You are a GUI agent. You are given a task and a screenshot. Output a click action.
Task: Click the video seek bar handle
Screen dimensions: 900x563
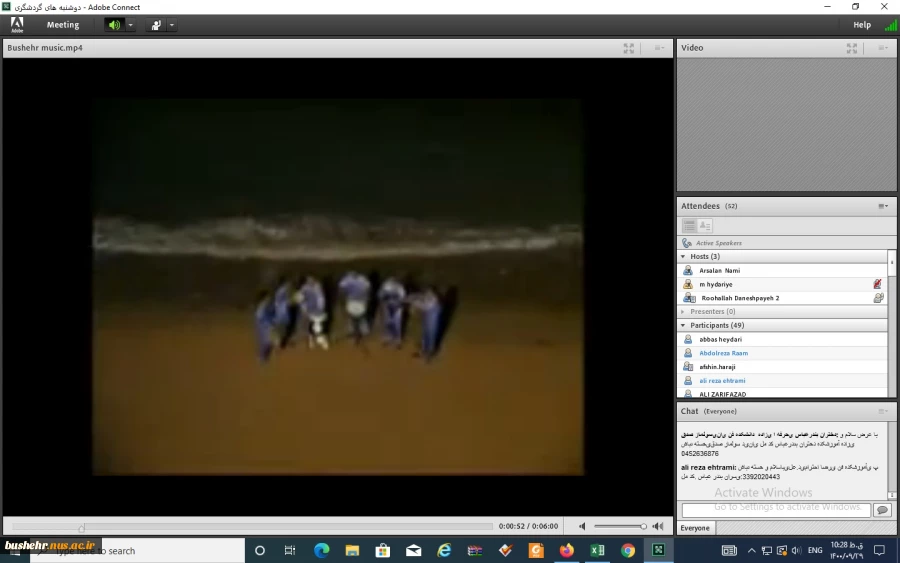tap(82, 527)
